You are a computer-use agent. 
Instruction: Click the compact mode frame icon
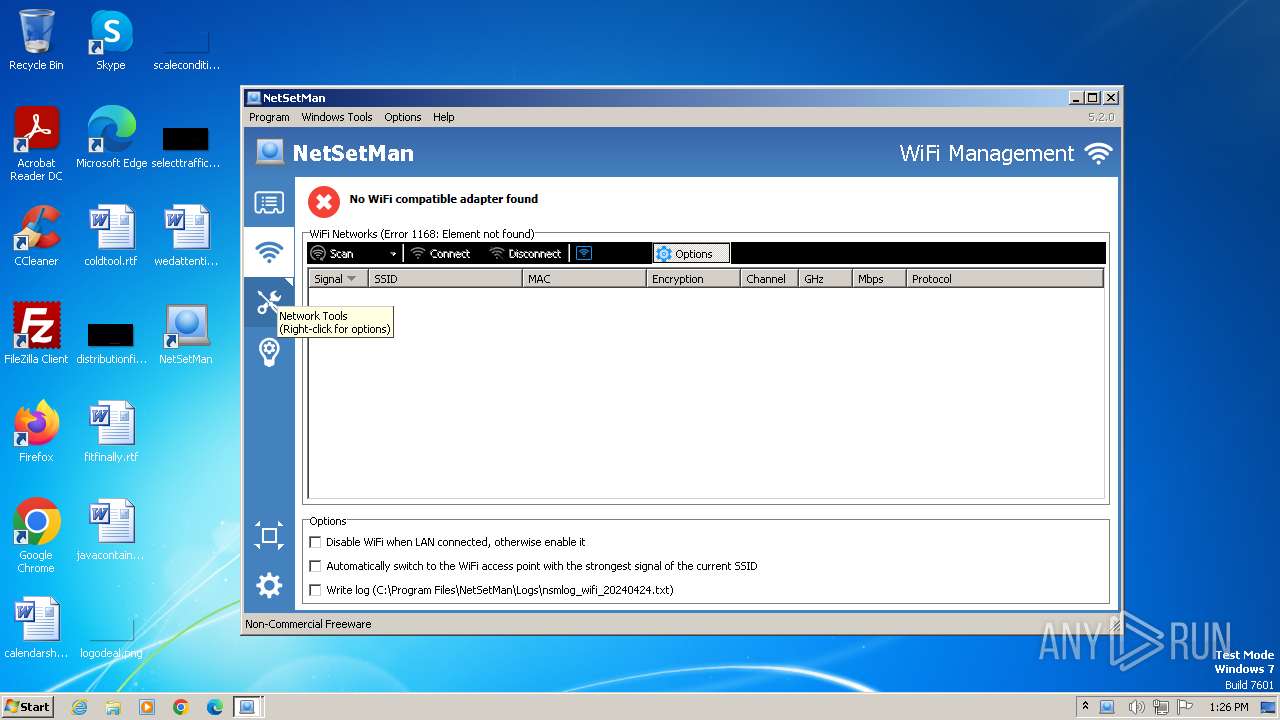[x=269, y=535]
